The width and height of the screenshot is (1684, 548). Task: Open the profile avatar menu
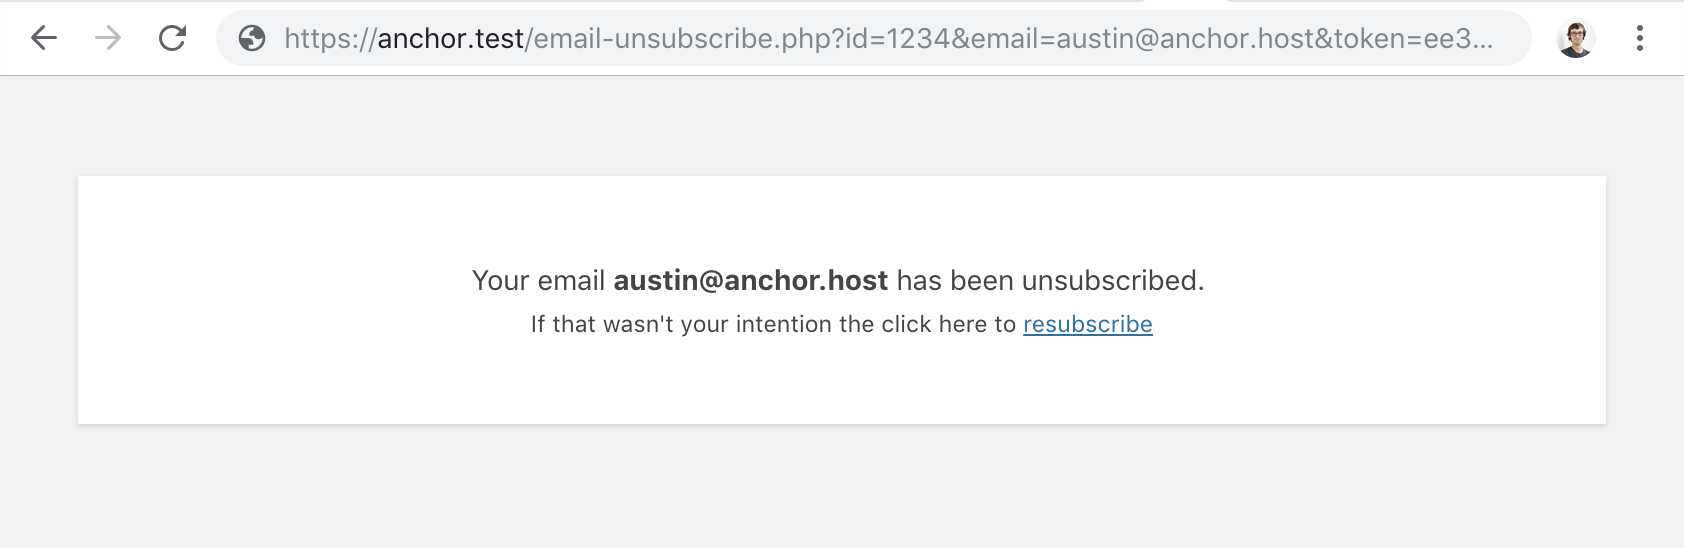point(1576,38)
